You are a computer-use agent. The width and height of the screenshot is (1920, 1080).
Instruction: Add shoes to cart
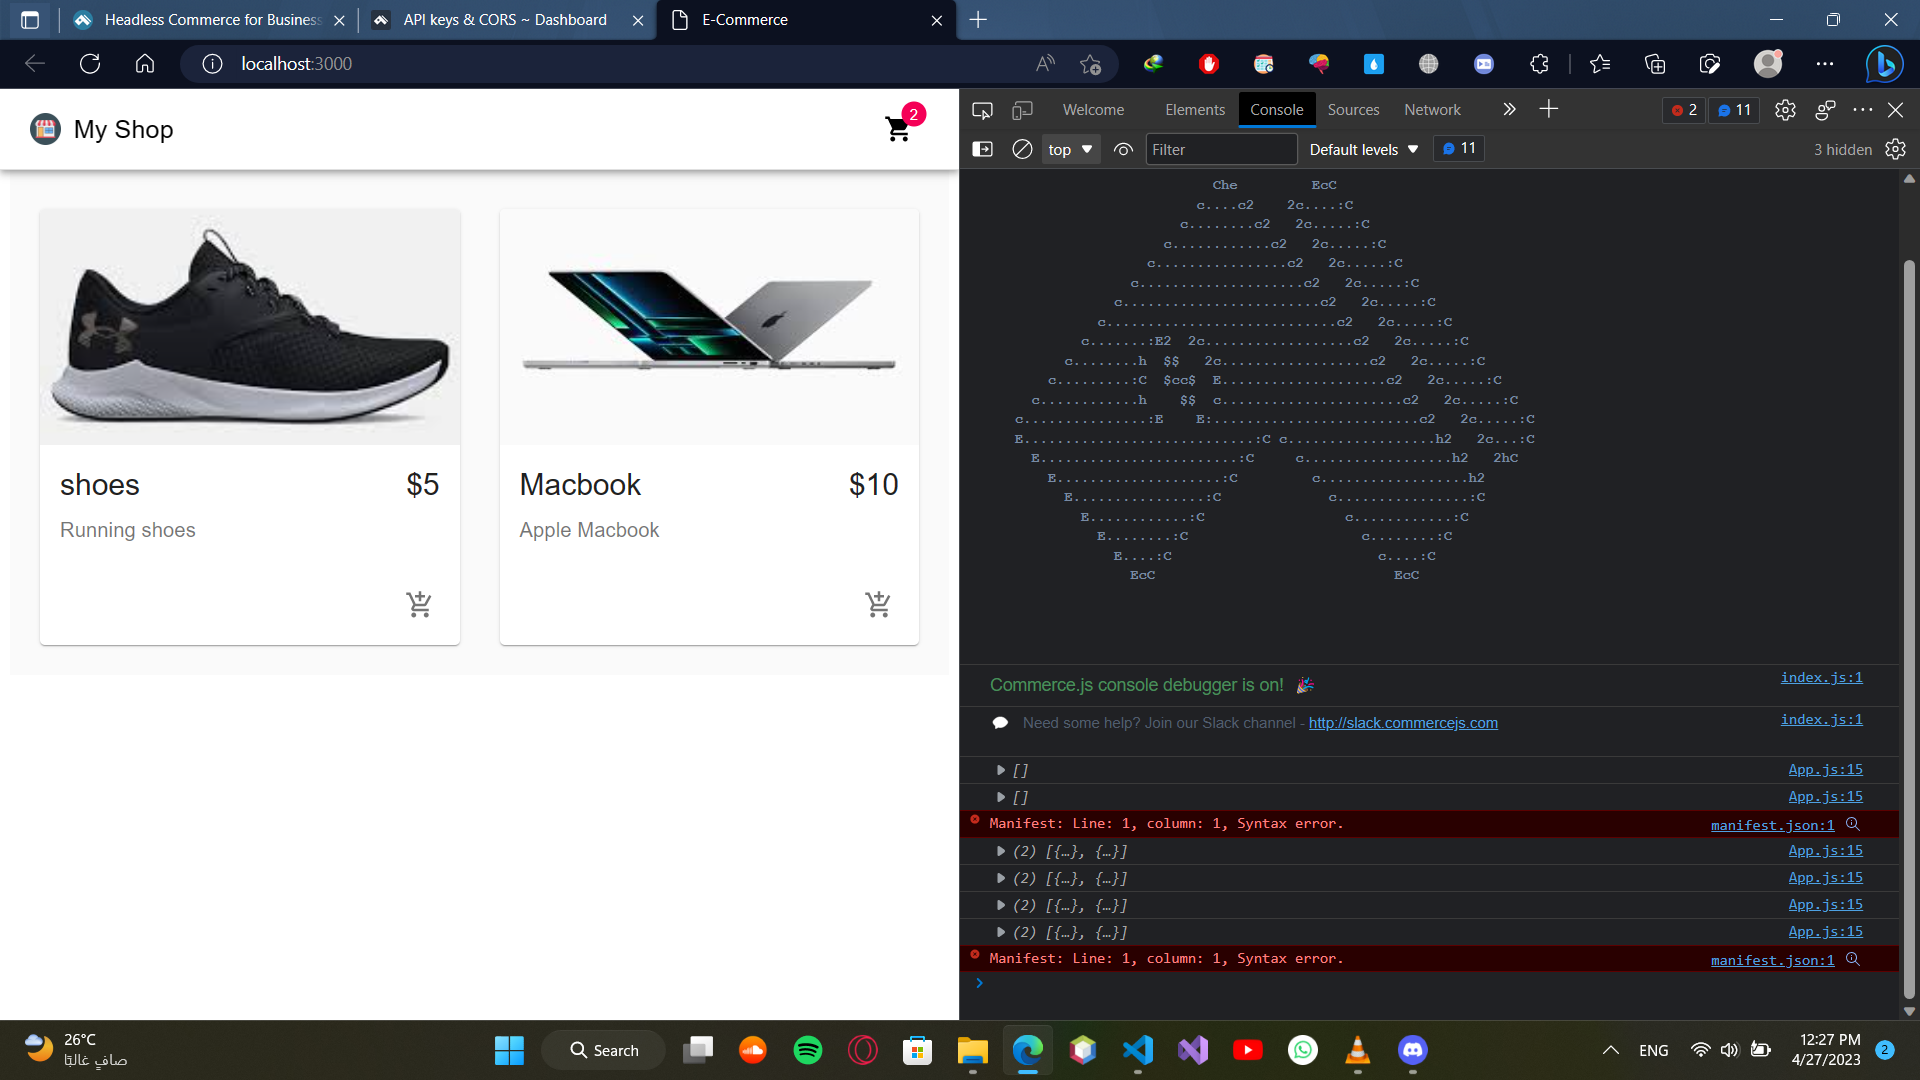pyautogui.click(x=419, y=604)
